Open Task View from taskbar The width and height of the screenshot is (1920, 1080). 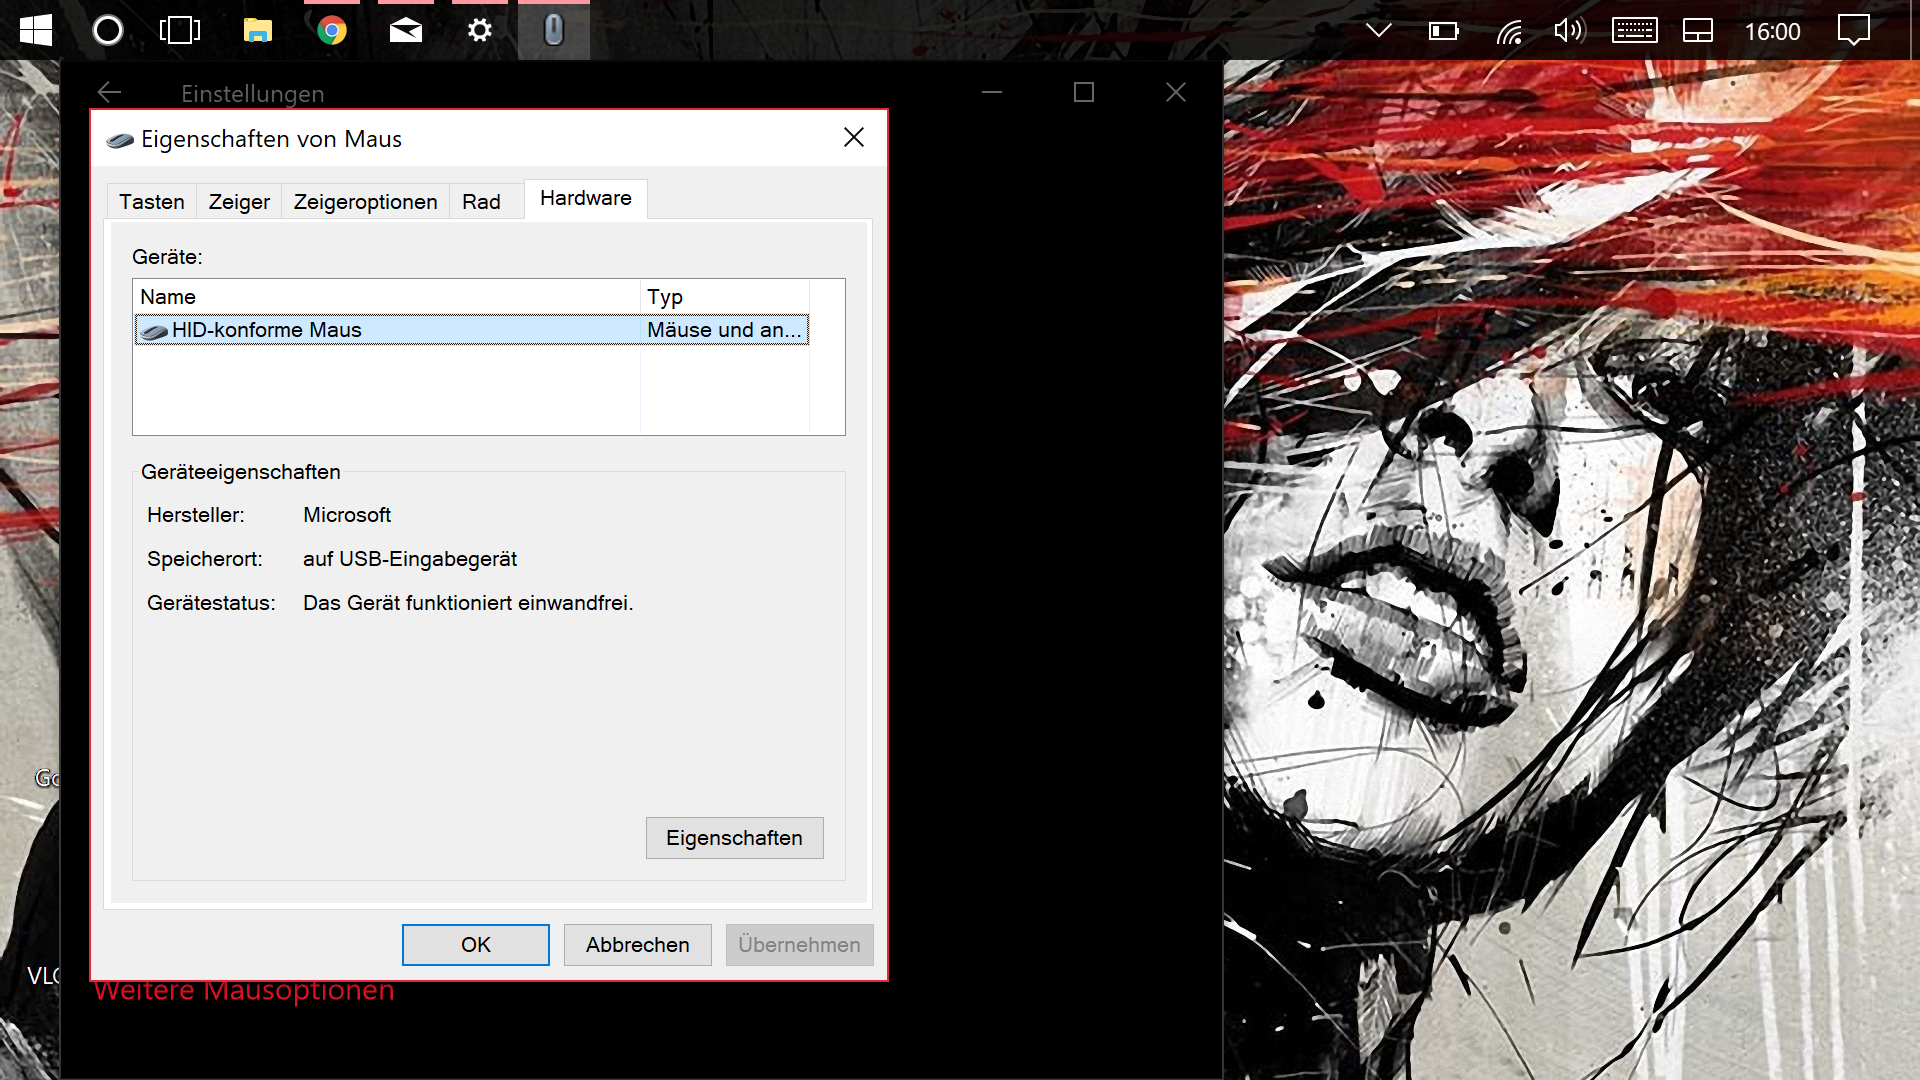coord(180,30)
